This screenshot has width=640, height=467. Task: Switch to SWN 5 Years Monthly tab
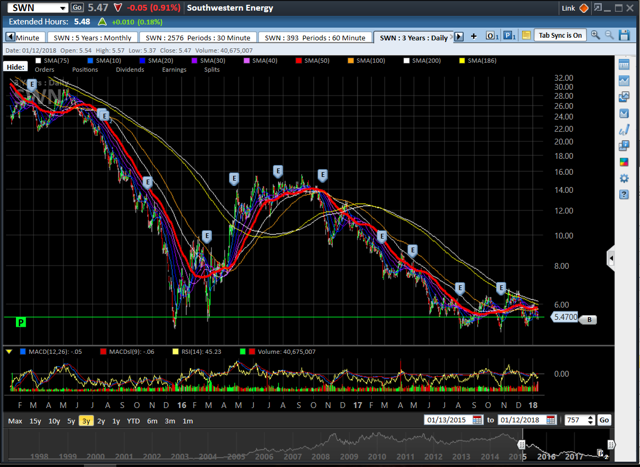(93, 38)
